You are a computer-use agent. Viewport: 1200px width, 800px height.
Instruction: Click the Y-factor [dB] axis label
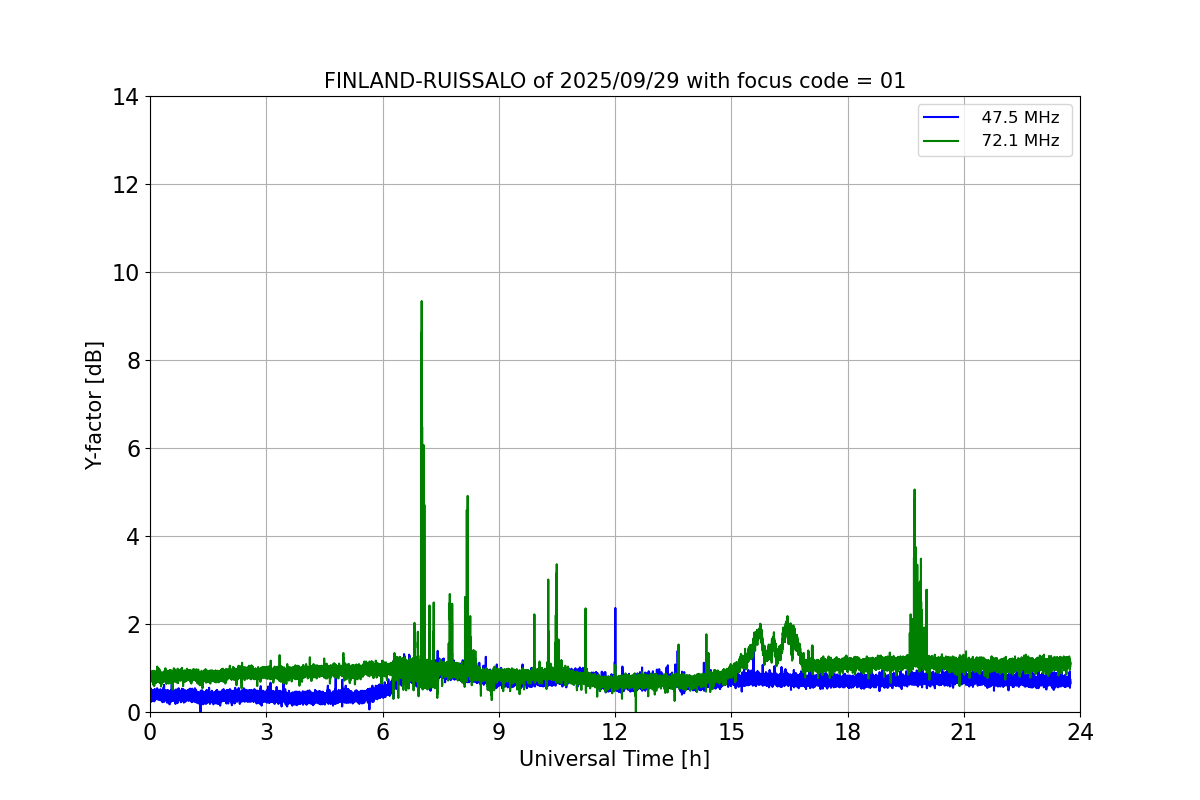coord(94,405)
